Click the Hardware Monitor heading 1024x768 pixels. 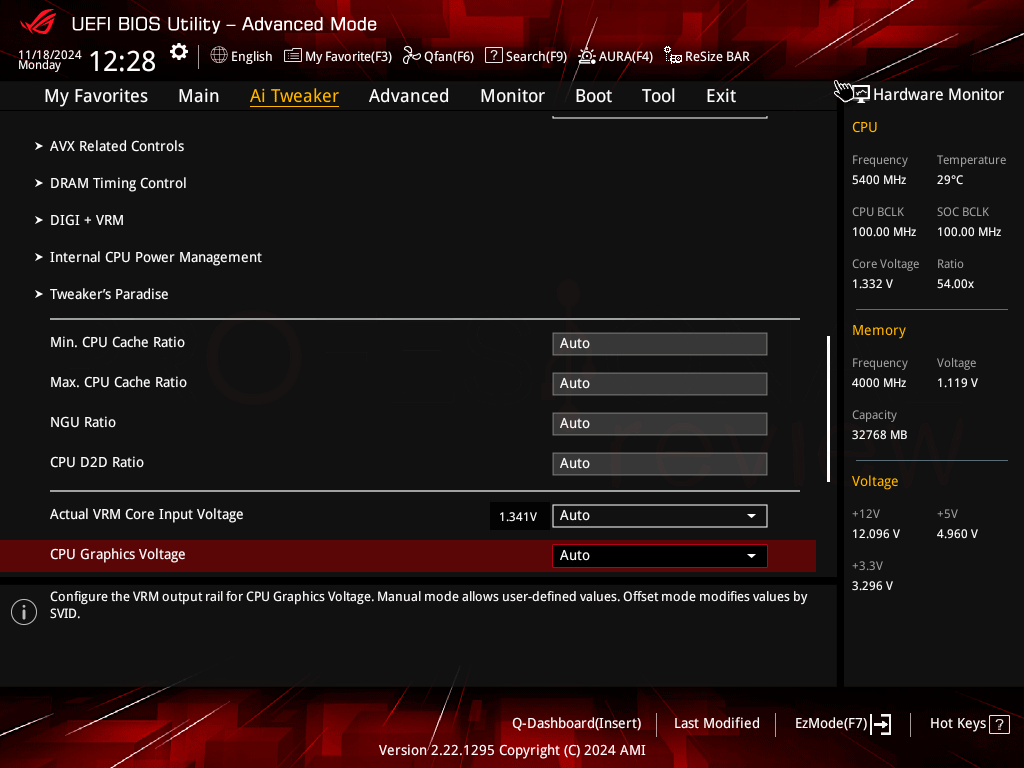(x=938, y=95)
